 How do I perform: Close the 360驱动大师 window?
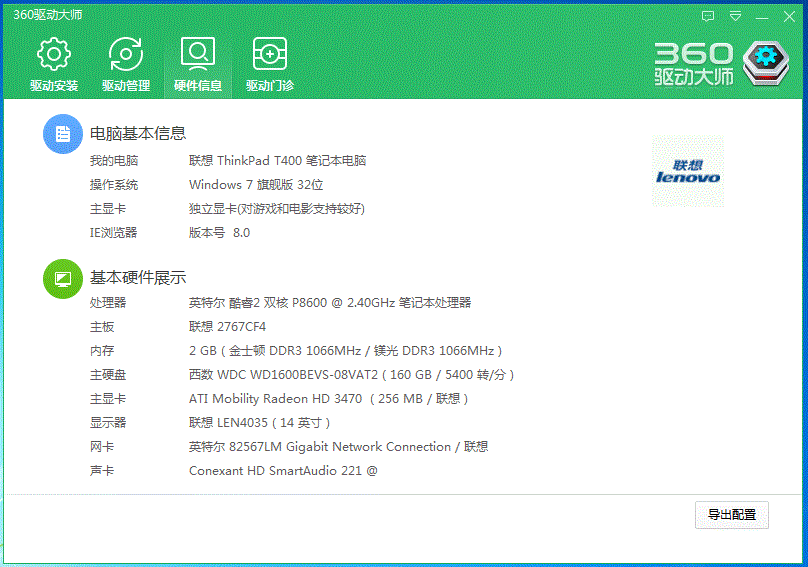click(x=788, y=16)
